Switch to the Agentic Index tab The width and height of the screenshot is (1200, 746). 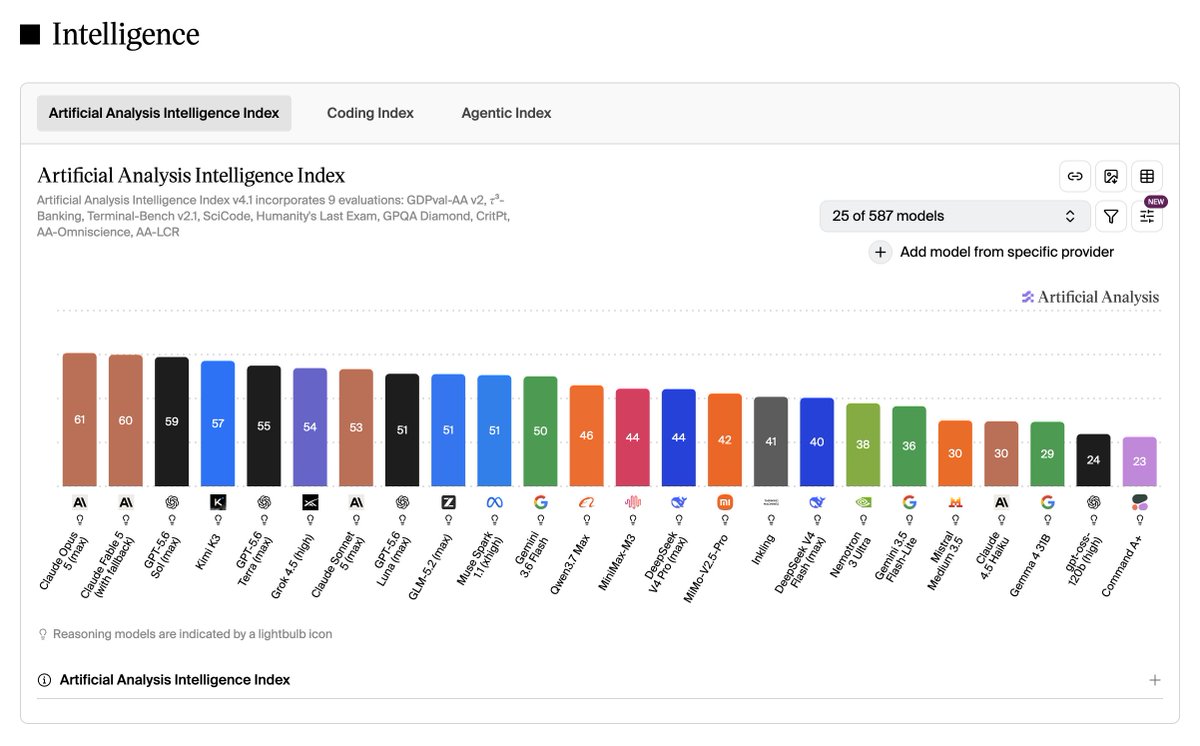506,113
